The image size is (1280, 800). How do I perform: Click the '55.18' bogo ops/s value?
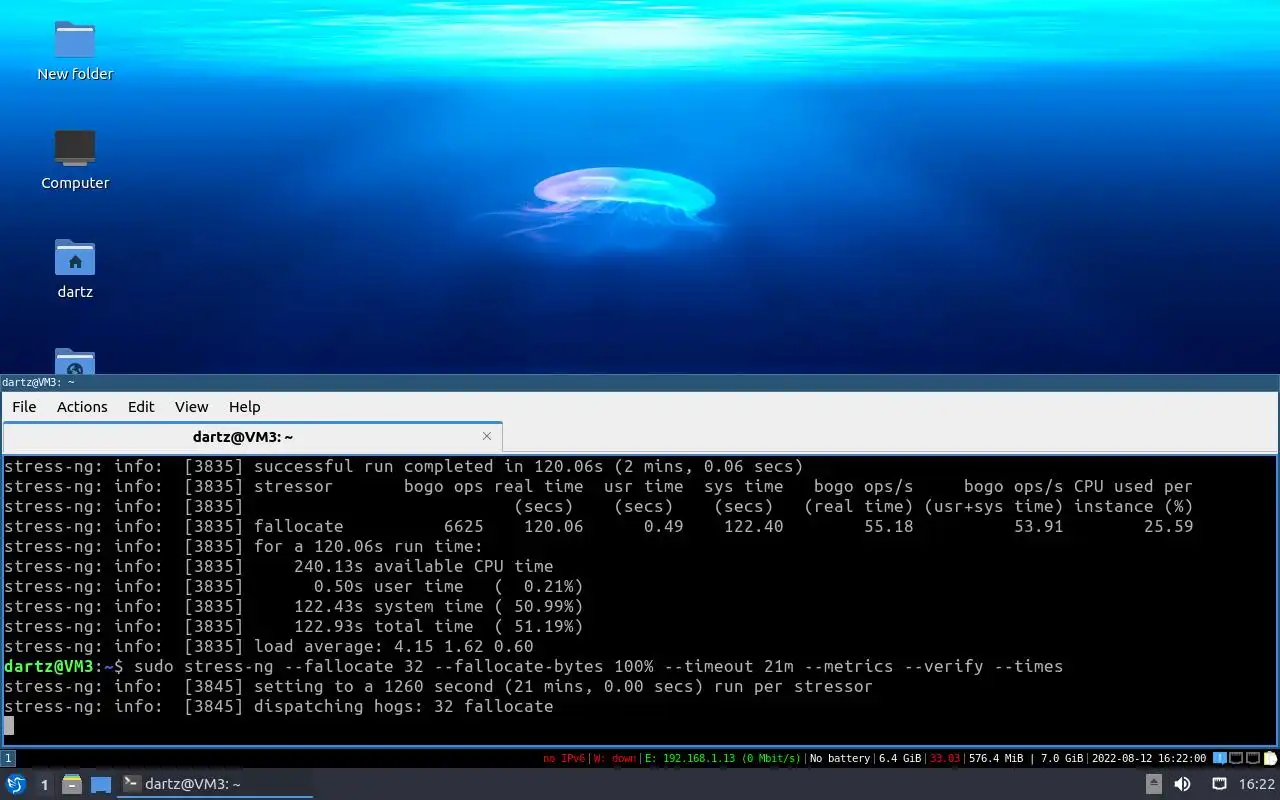tap(889, 526)
